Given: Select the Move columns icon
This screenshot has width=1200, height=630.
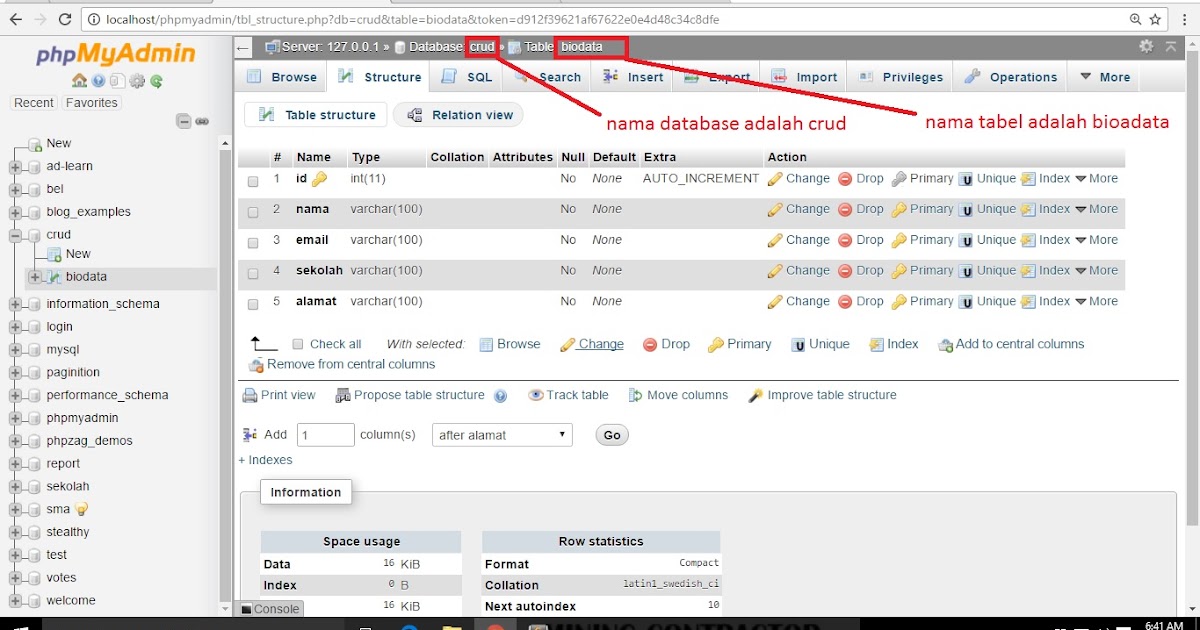Looking at the screenshot, I should coord(633,395).
